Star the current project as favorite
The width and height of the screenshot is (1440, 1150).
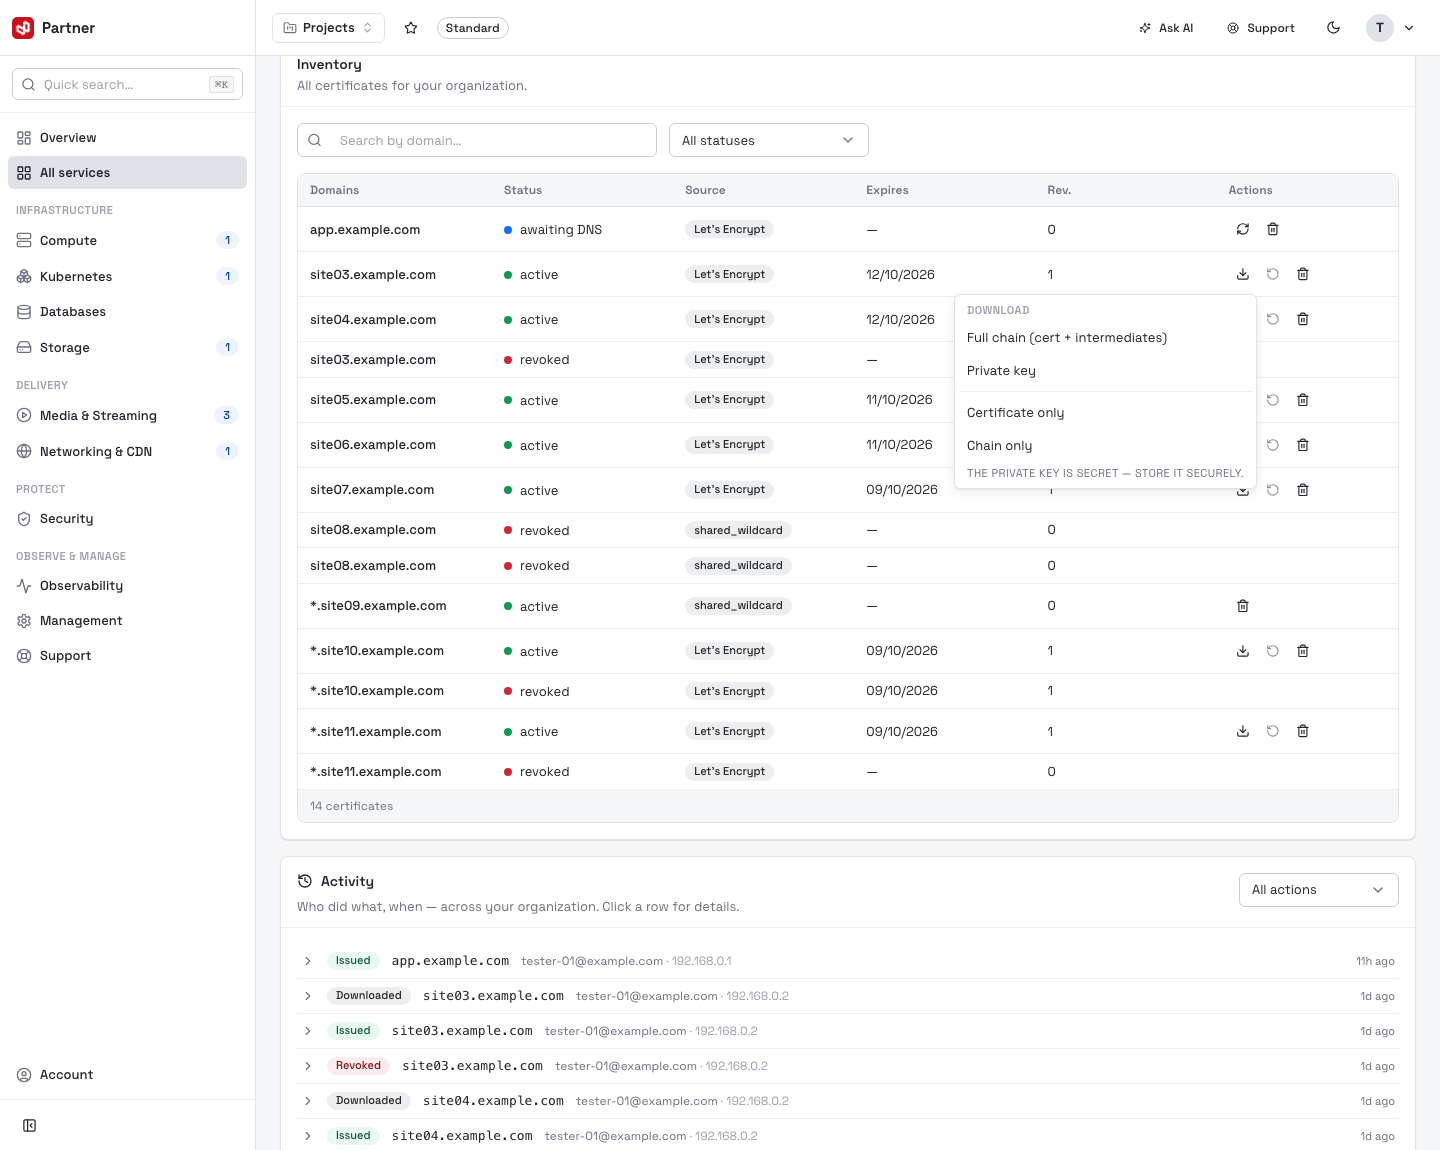coord(411,28)
